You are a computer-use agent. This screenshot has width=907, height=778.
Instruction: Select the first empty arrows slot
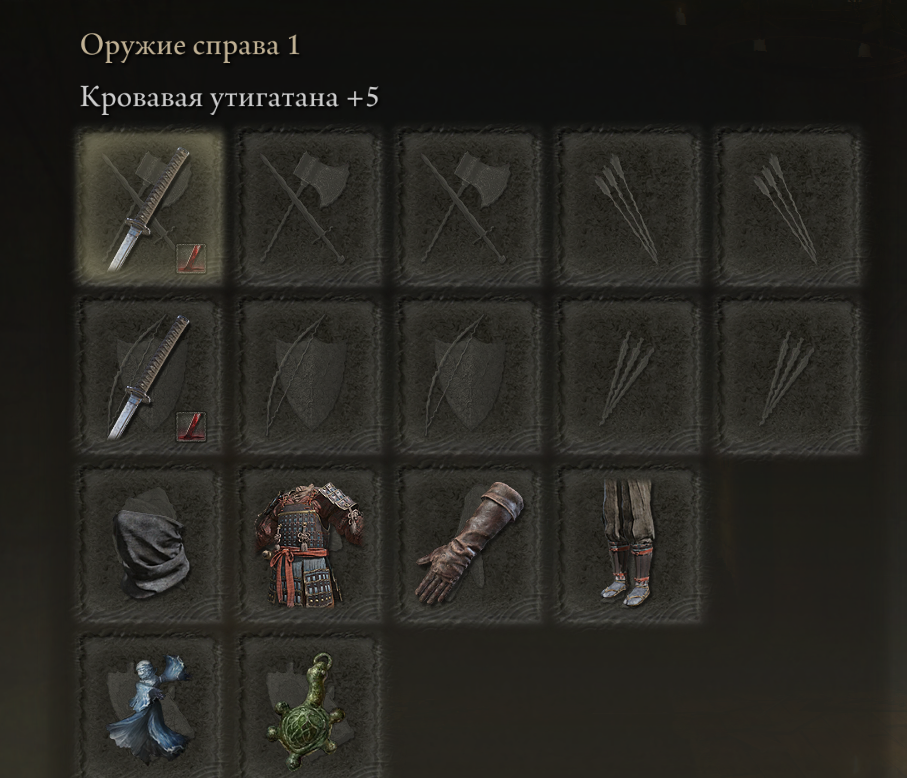click(x=629, y=208)
